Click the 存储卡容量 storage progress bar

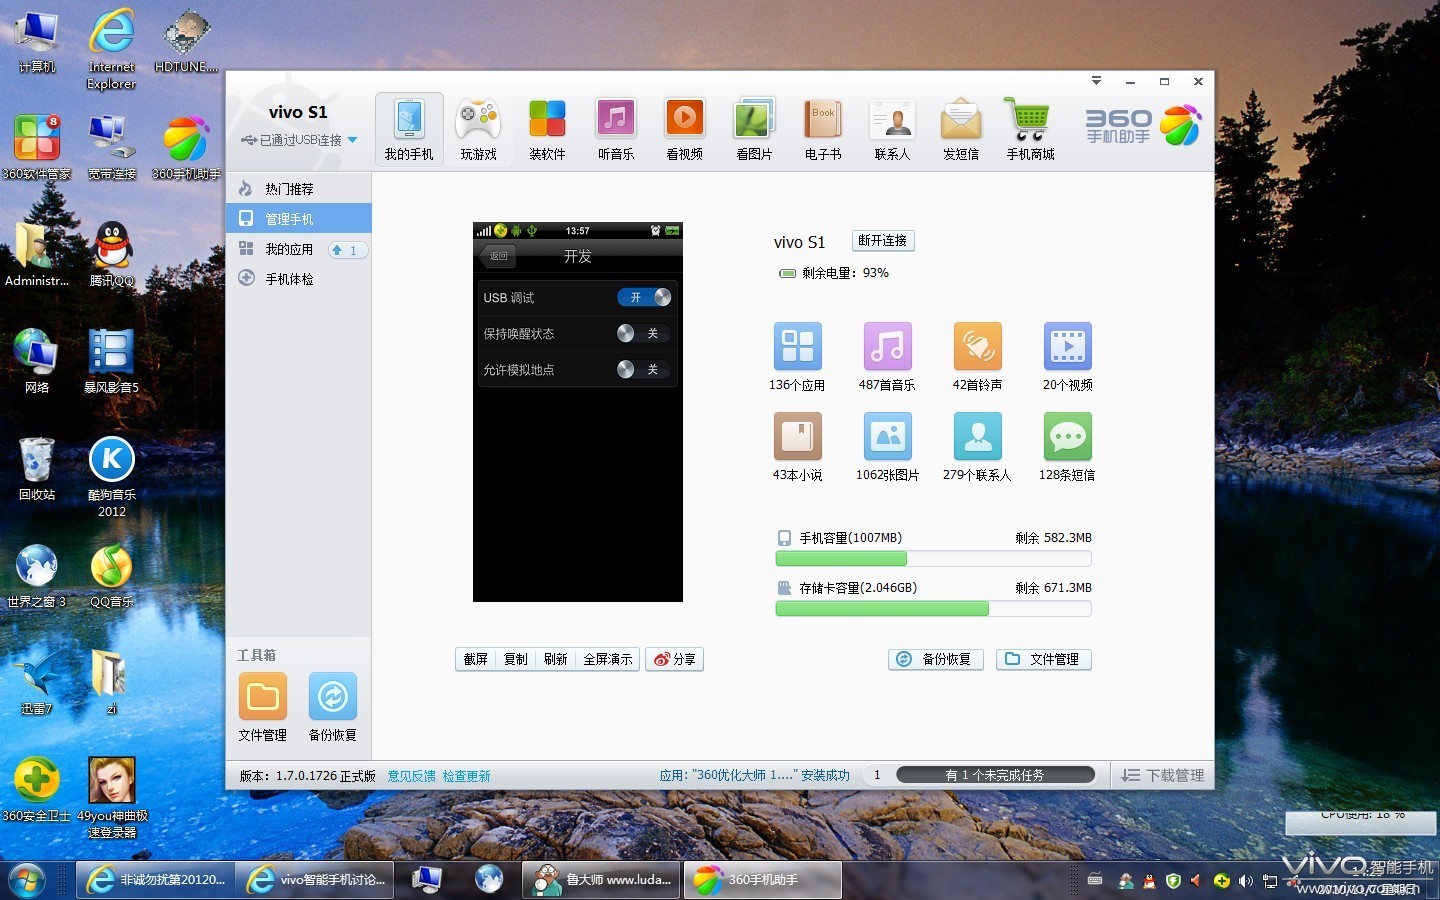click(933, 609)
